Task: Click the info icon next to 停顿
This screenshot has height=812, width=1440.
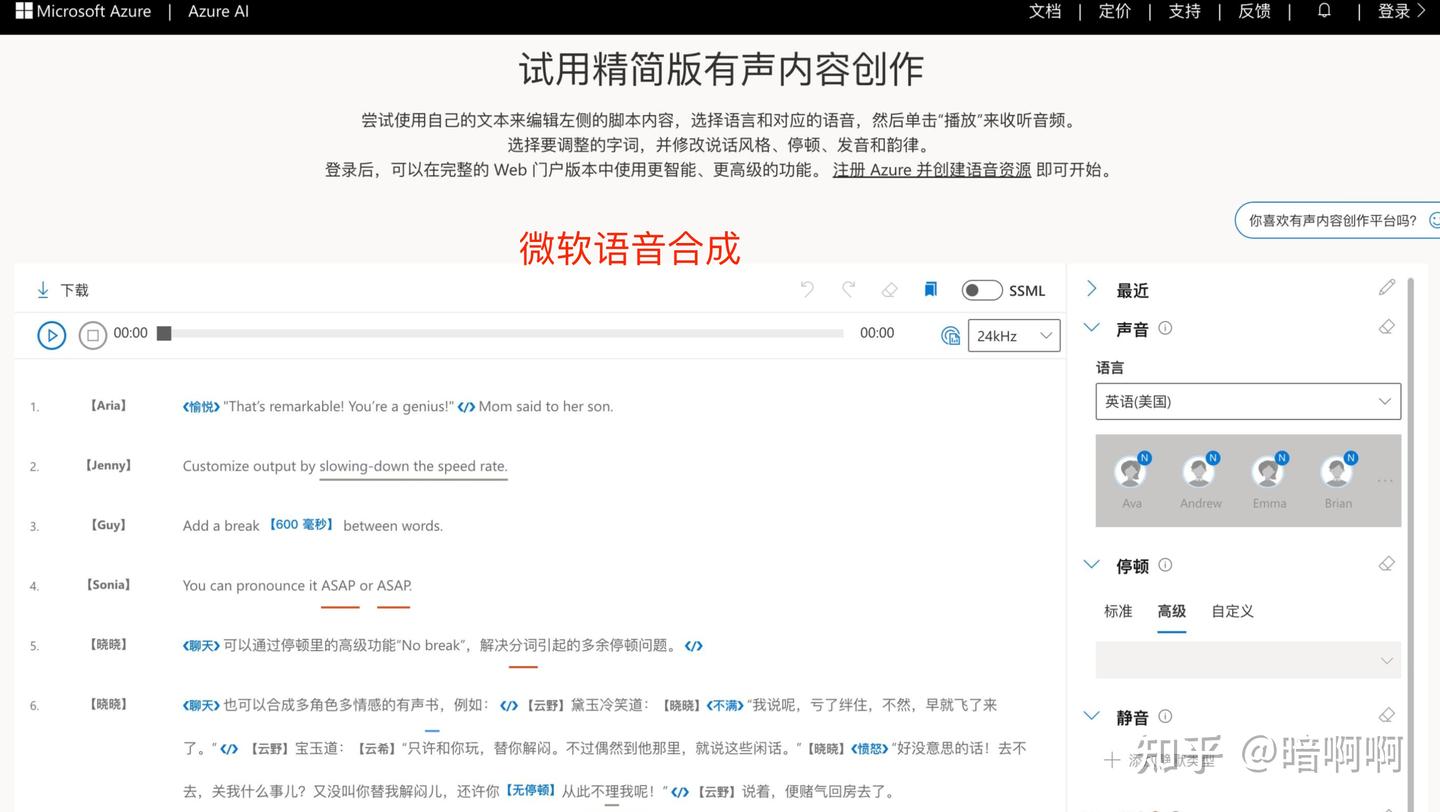Action: [1165, 565]
